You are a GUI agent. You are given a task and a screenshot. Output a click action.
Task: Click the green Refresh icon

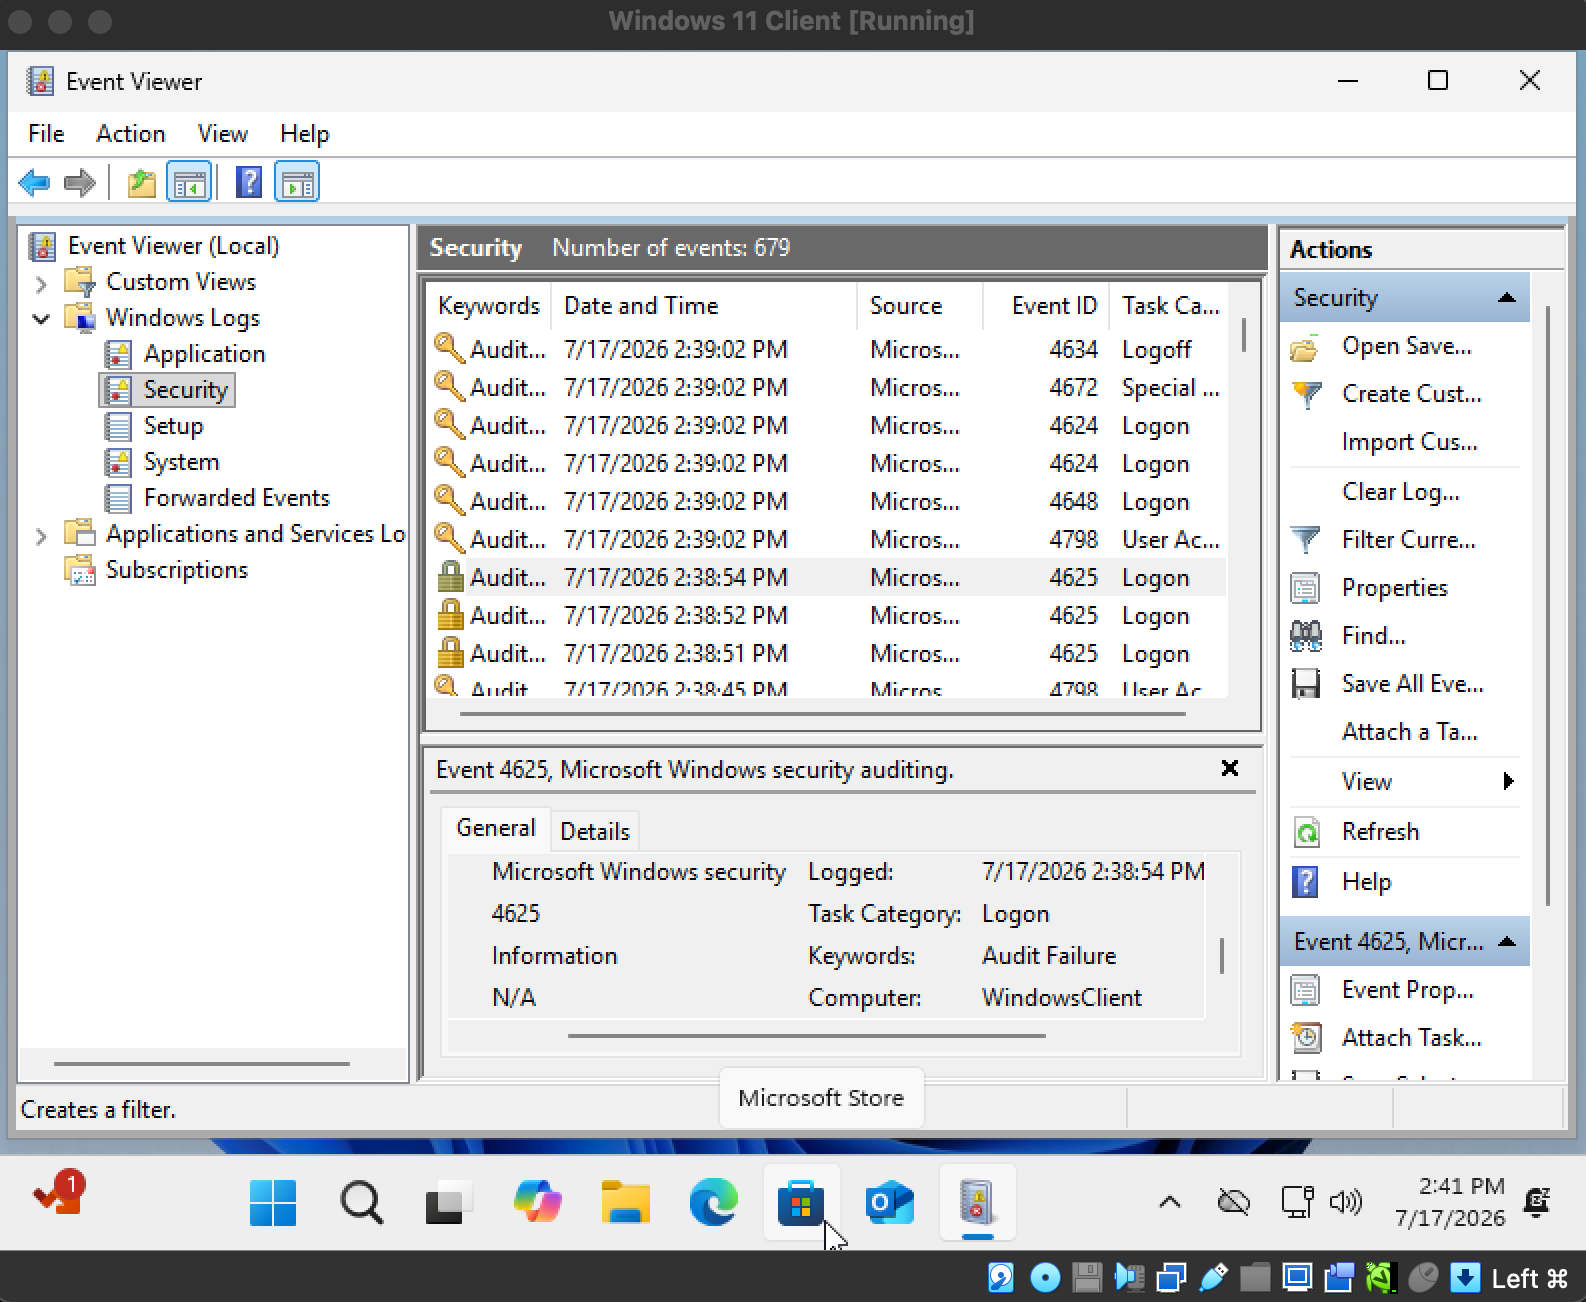tap(1306, 832)
